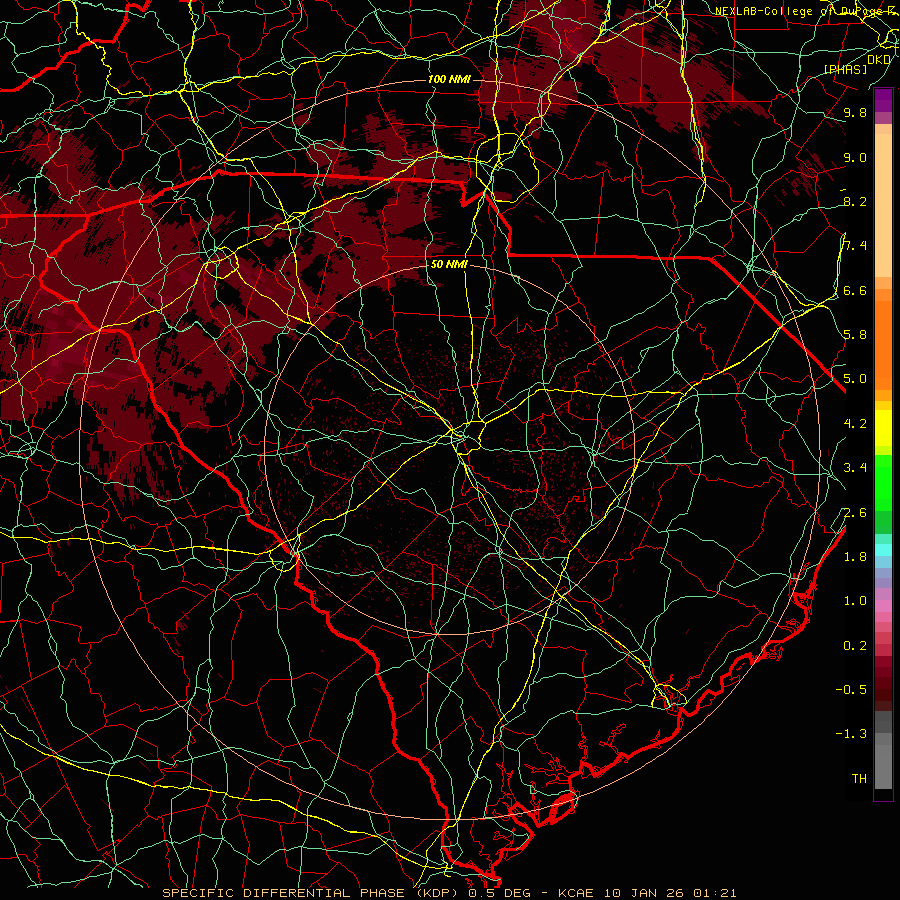This screenshot has width=900, height=900.
Task: Click the 5.8 scale label
Action: [855, 335]
